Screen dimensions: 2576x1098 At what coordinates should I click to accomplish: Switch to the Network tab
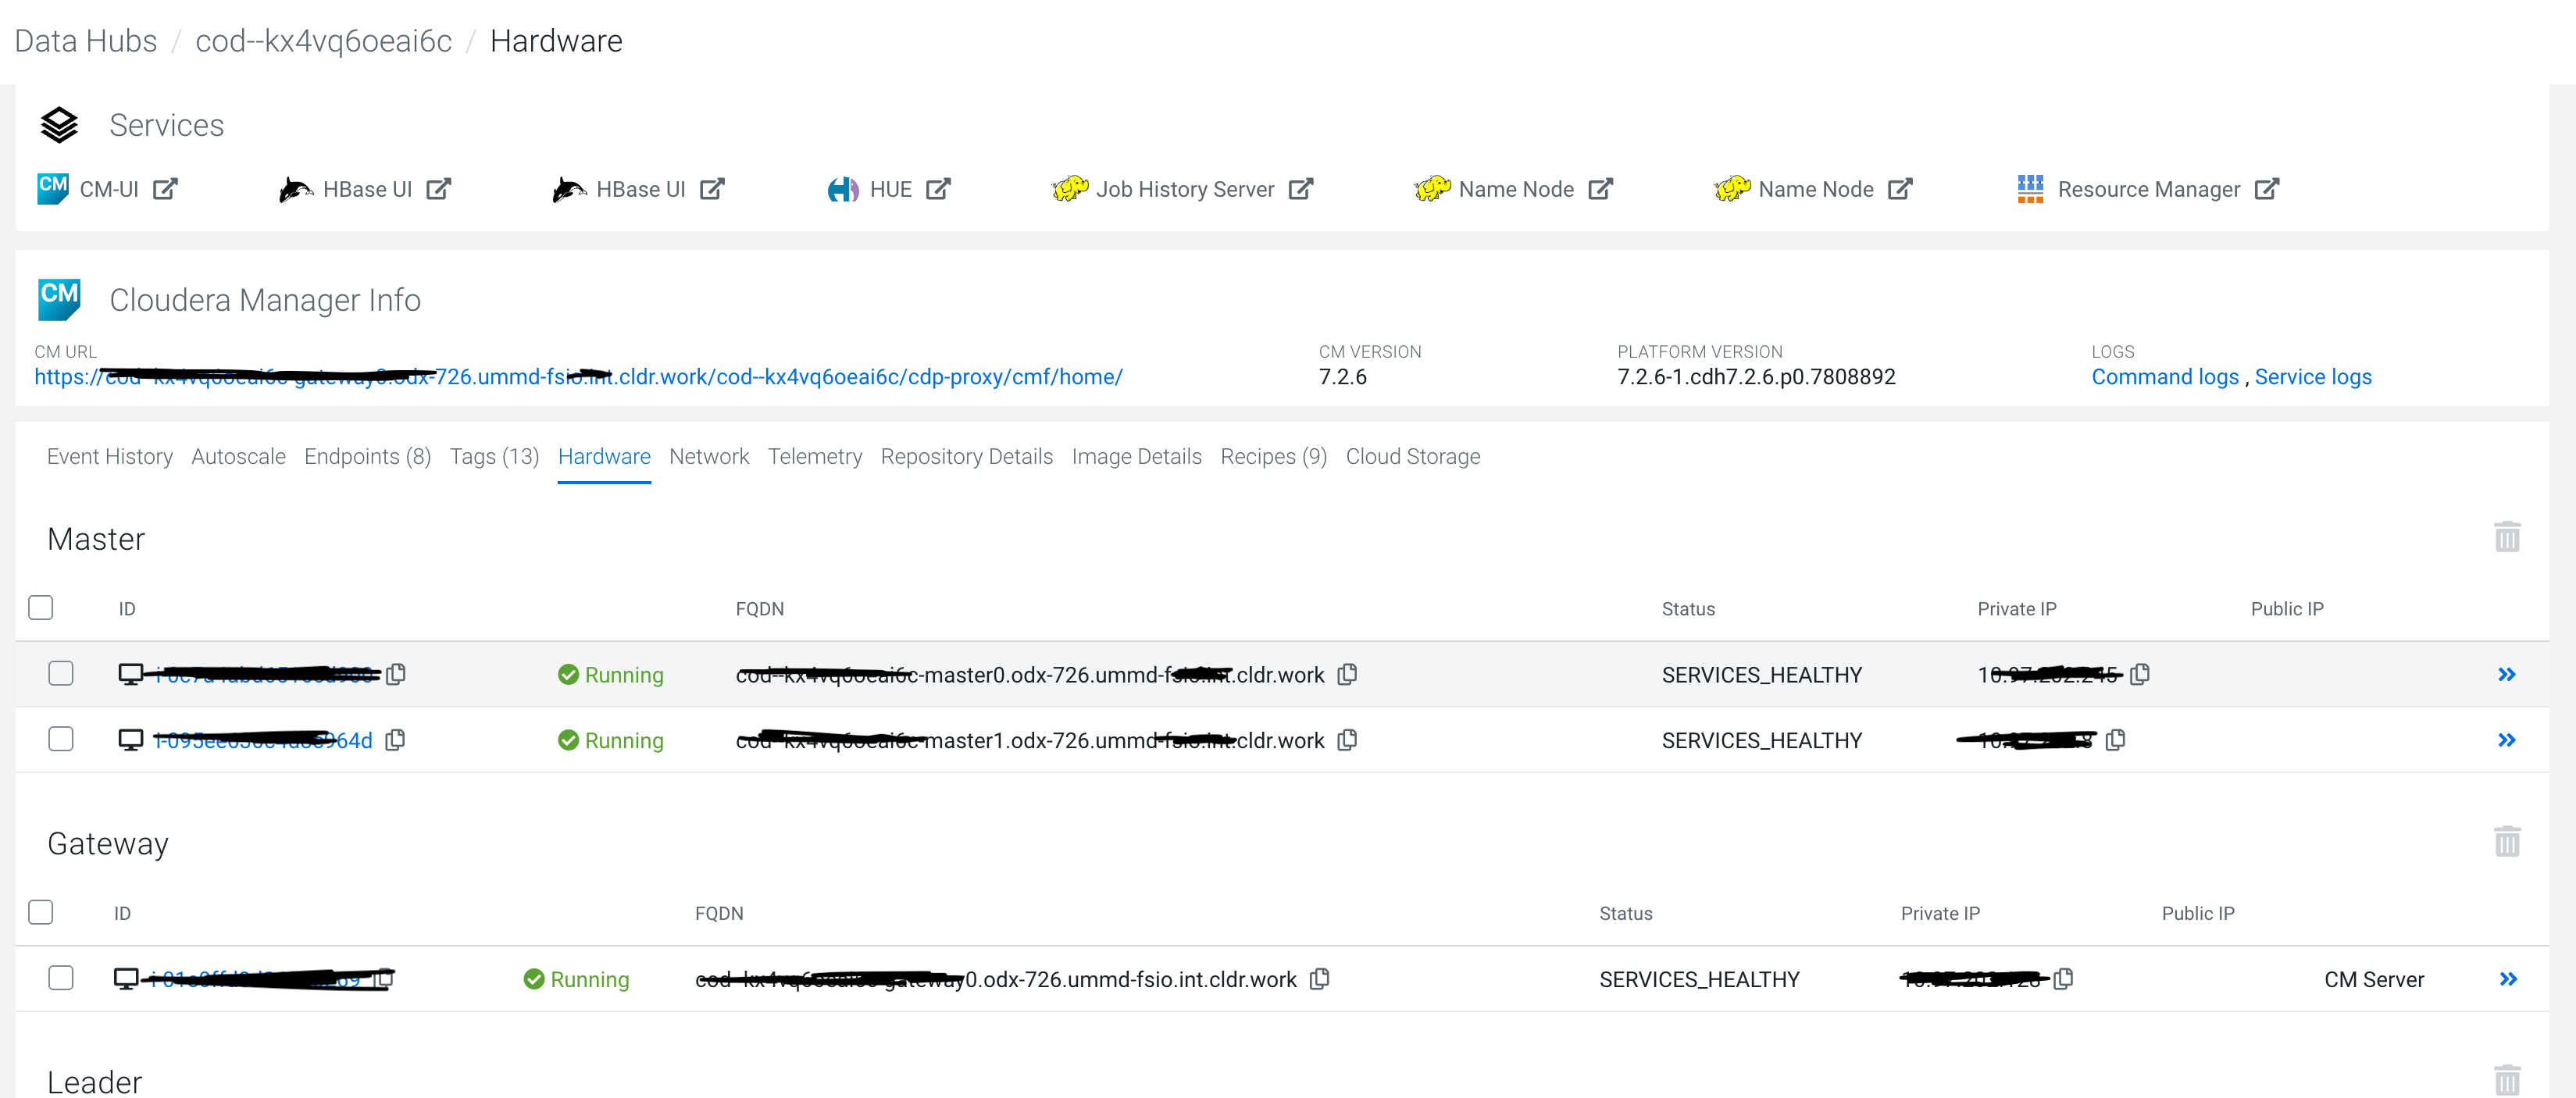[709, 456]
